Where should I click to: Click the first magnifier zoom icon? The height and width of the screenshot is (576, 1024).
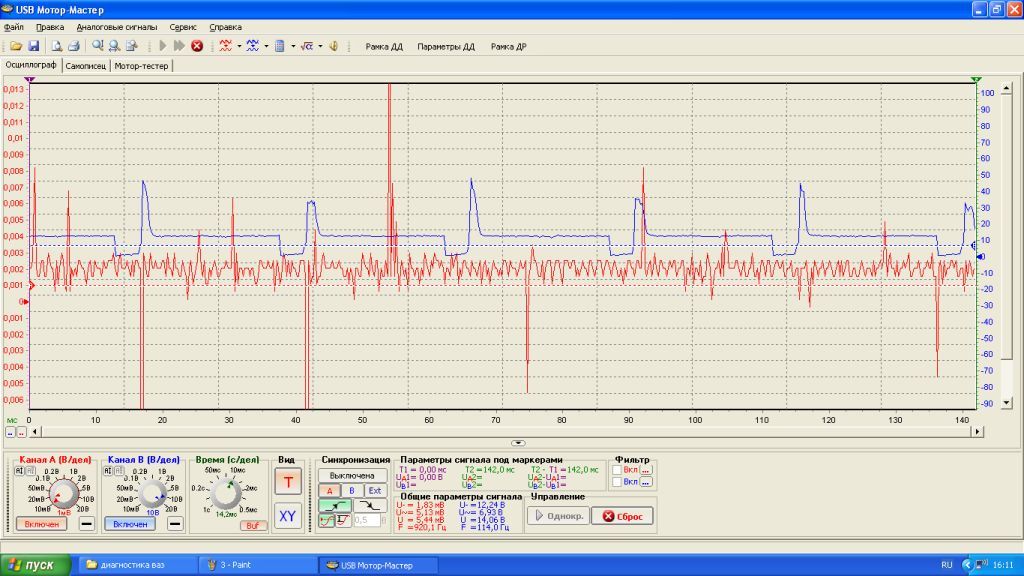tap(97, 46)
